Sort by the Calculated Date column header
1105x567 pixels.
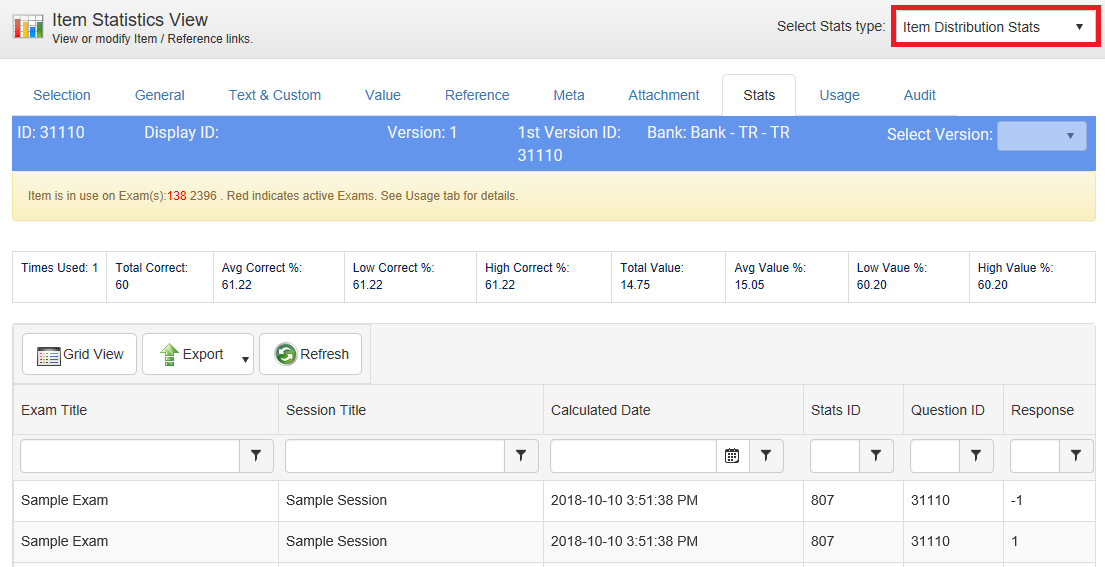tap(601, 410)
